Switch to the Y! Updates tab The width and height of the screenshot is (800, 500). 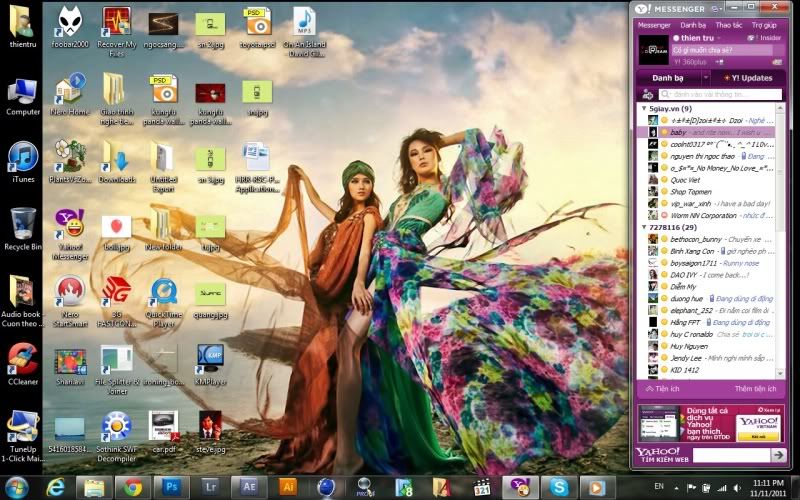[746, 77]
